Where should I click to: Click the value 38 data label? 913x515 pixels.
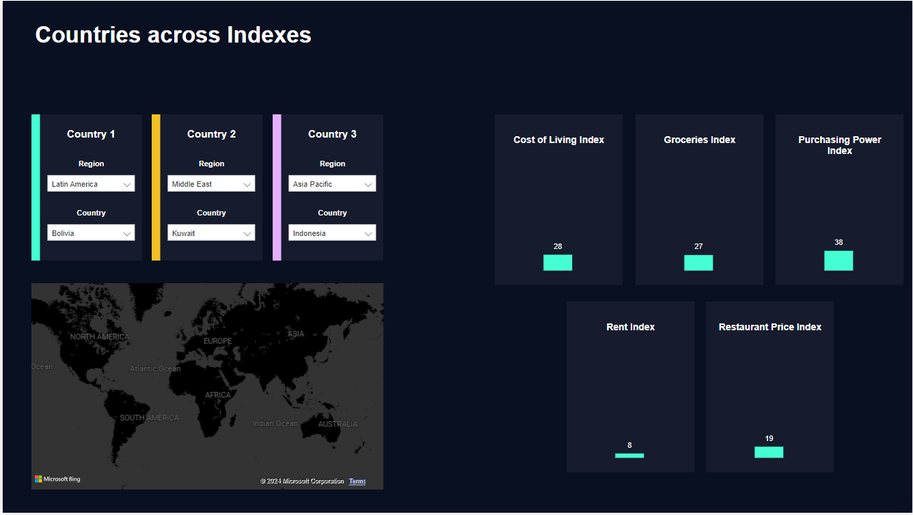click(x=838, y=242)
